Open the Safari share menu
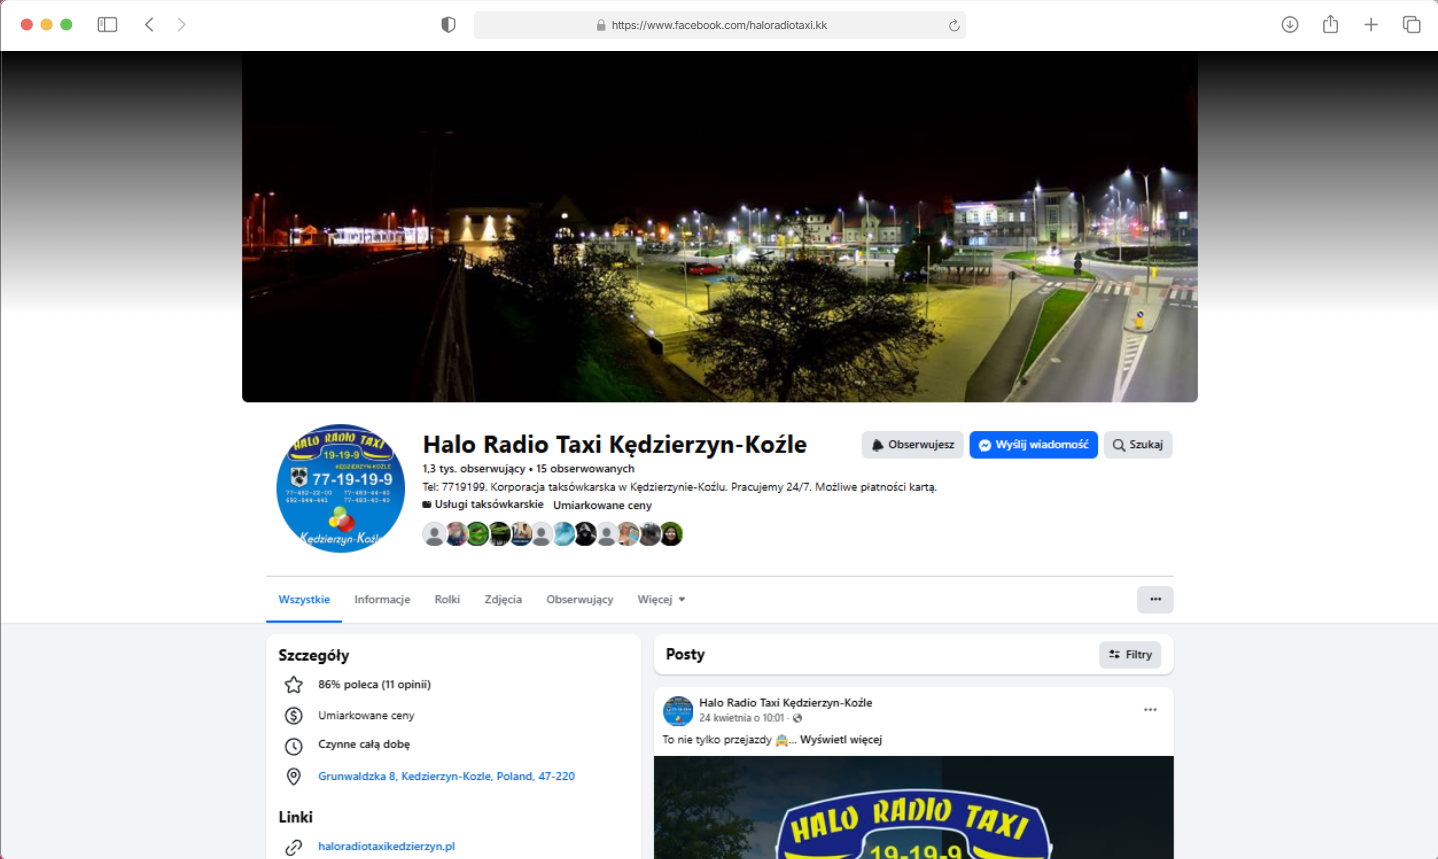This screenshot has height=859, width=1438. pos(1330,24)
